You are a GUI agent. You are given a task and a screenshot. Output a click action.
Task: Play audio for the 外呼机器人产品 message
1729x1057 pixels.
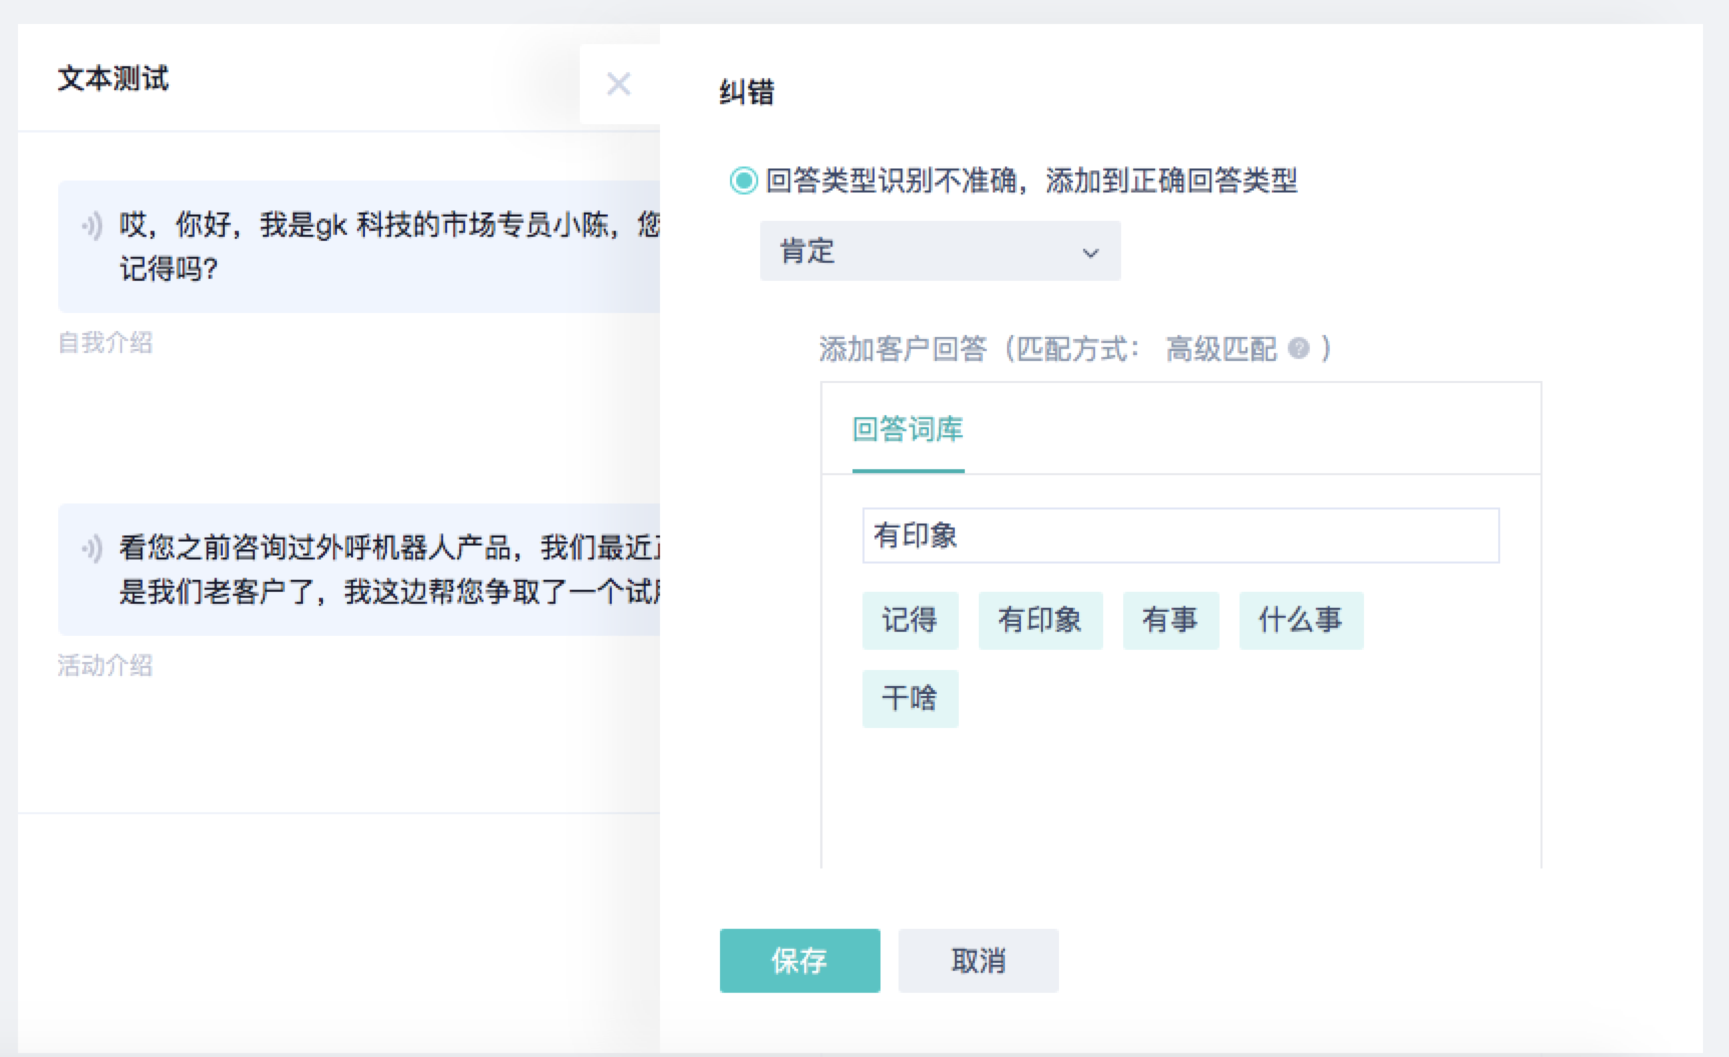pos(92,548)
